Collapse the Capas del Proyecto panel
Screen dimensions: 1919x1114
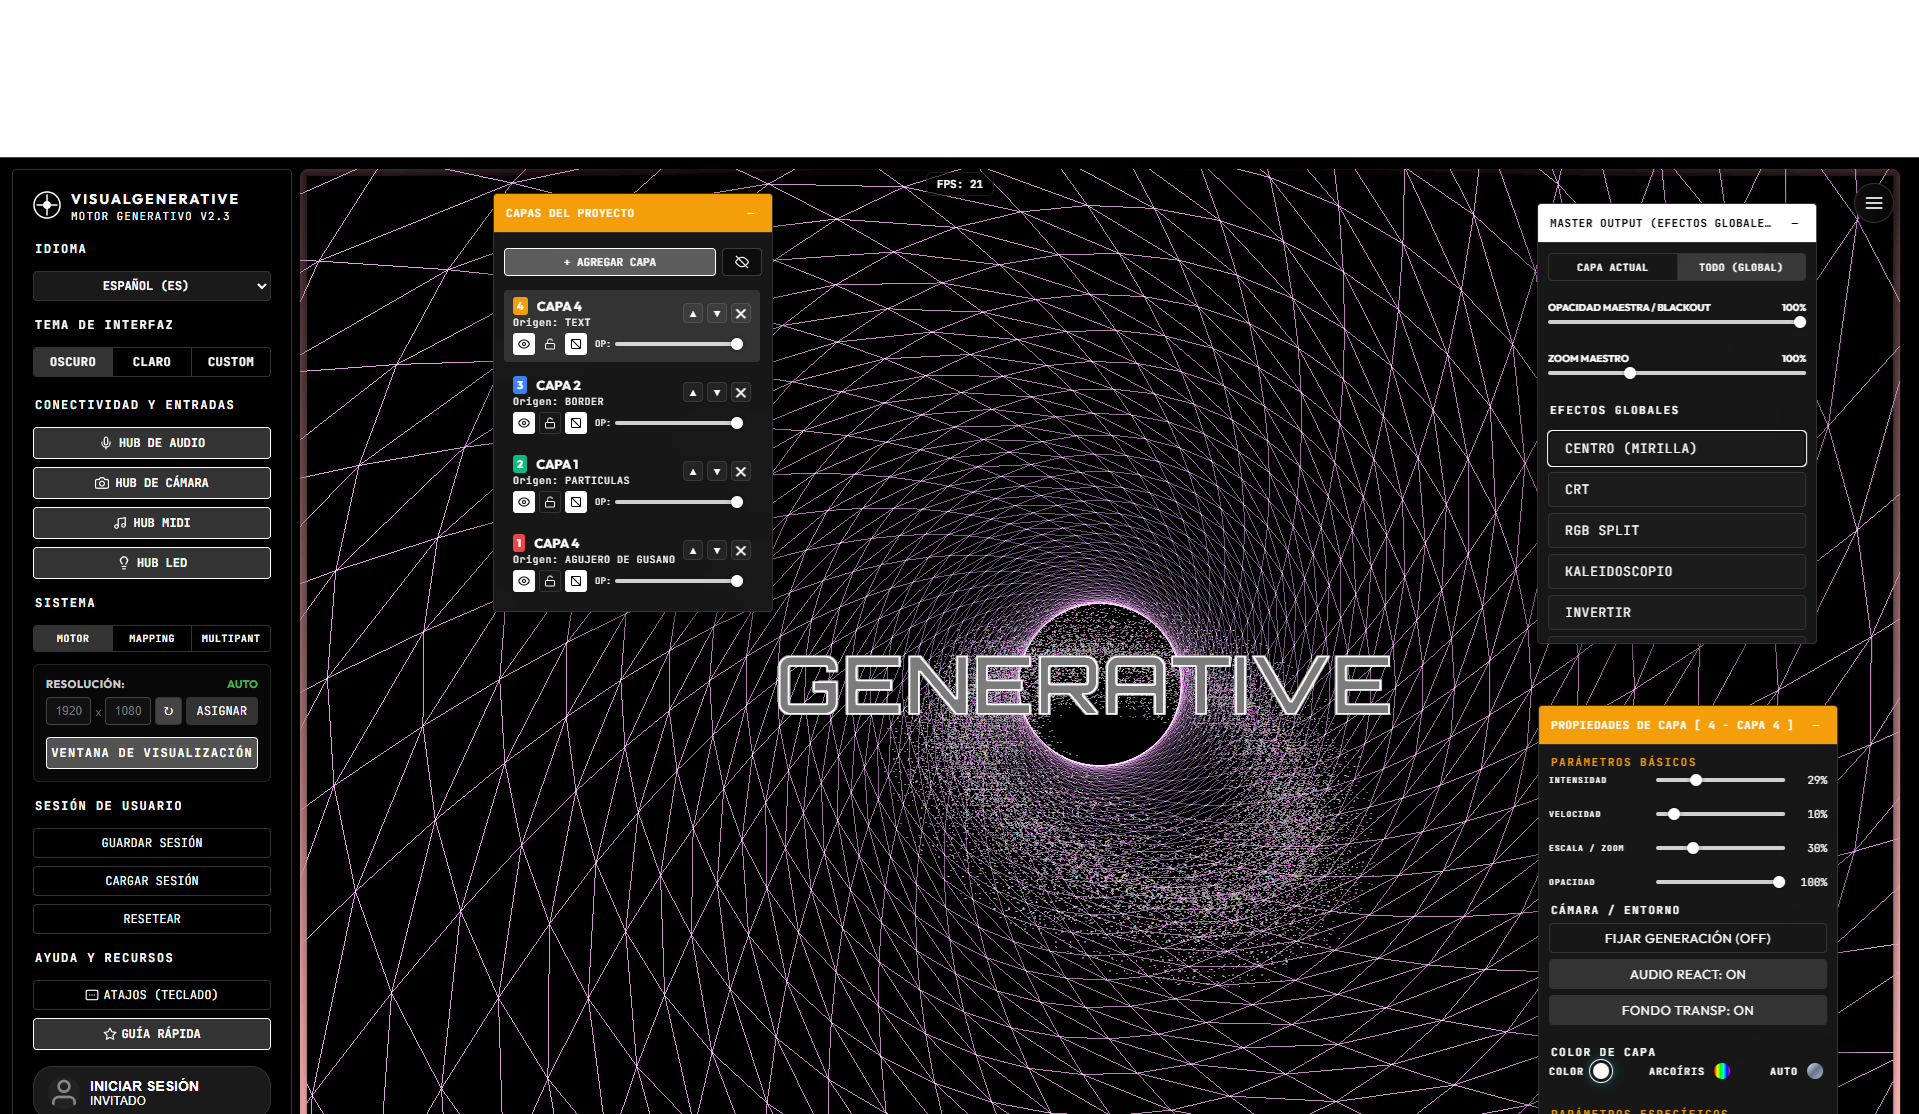tap(751, 213)
